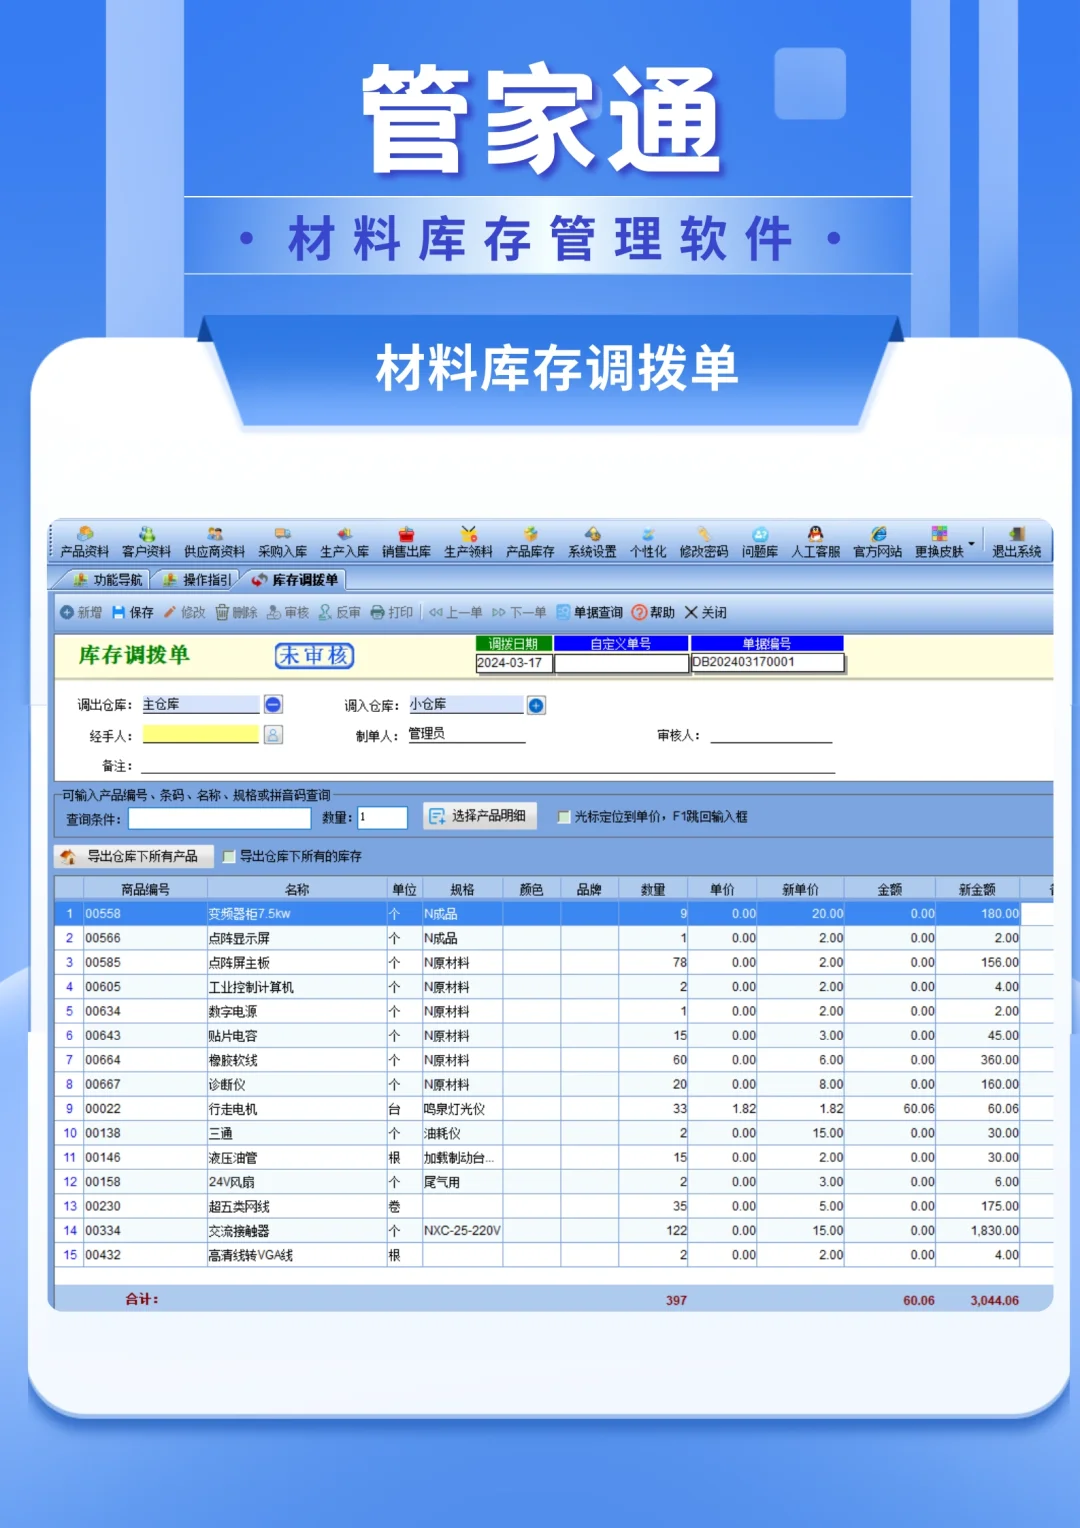Focus the 数量 input field
1080x1528 pixels.
coord(382,817)
